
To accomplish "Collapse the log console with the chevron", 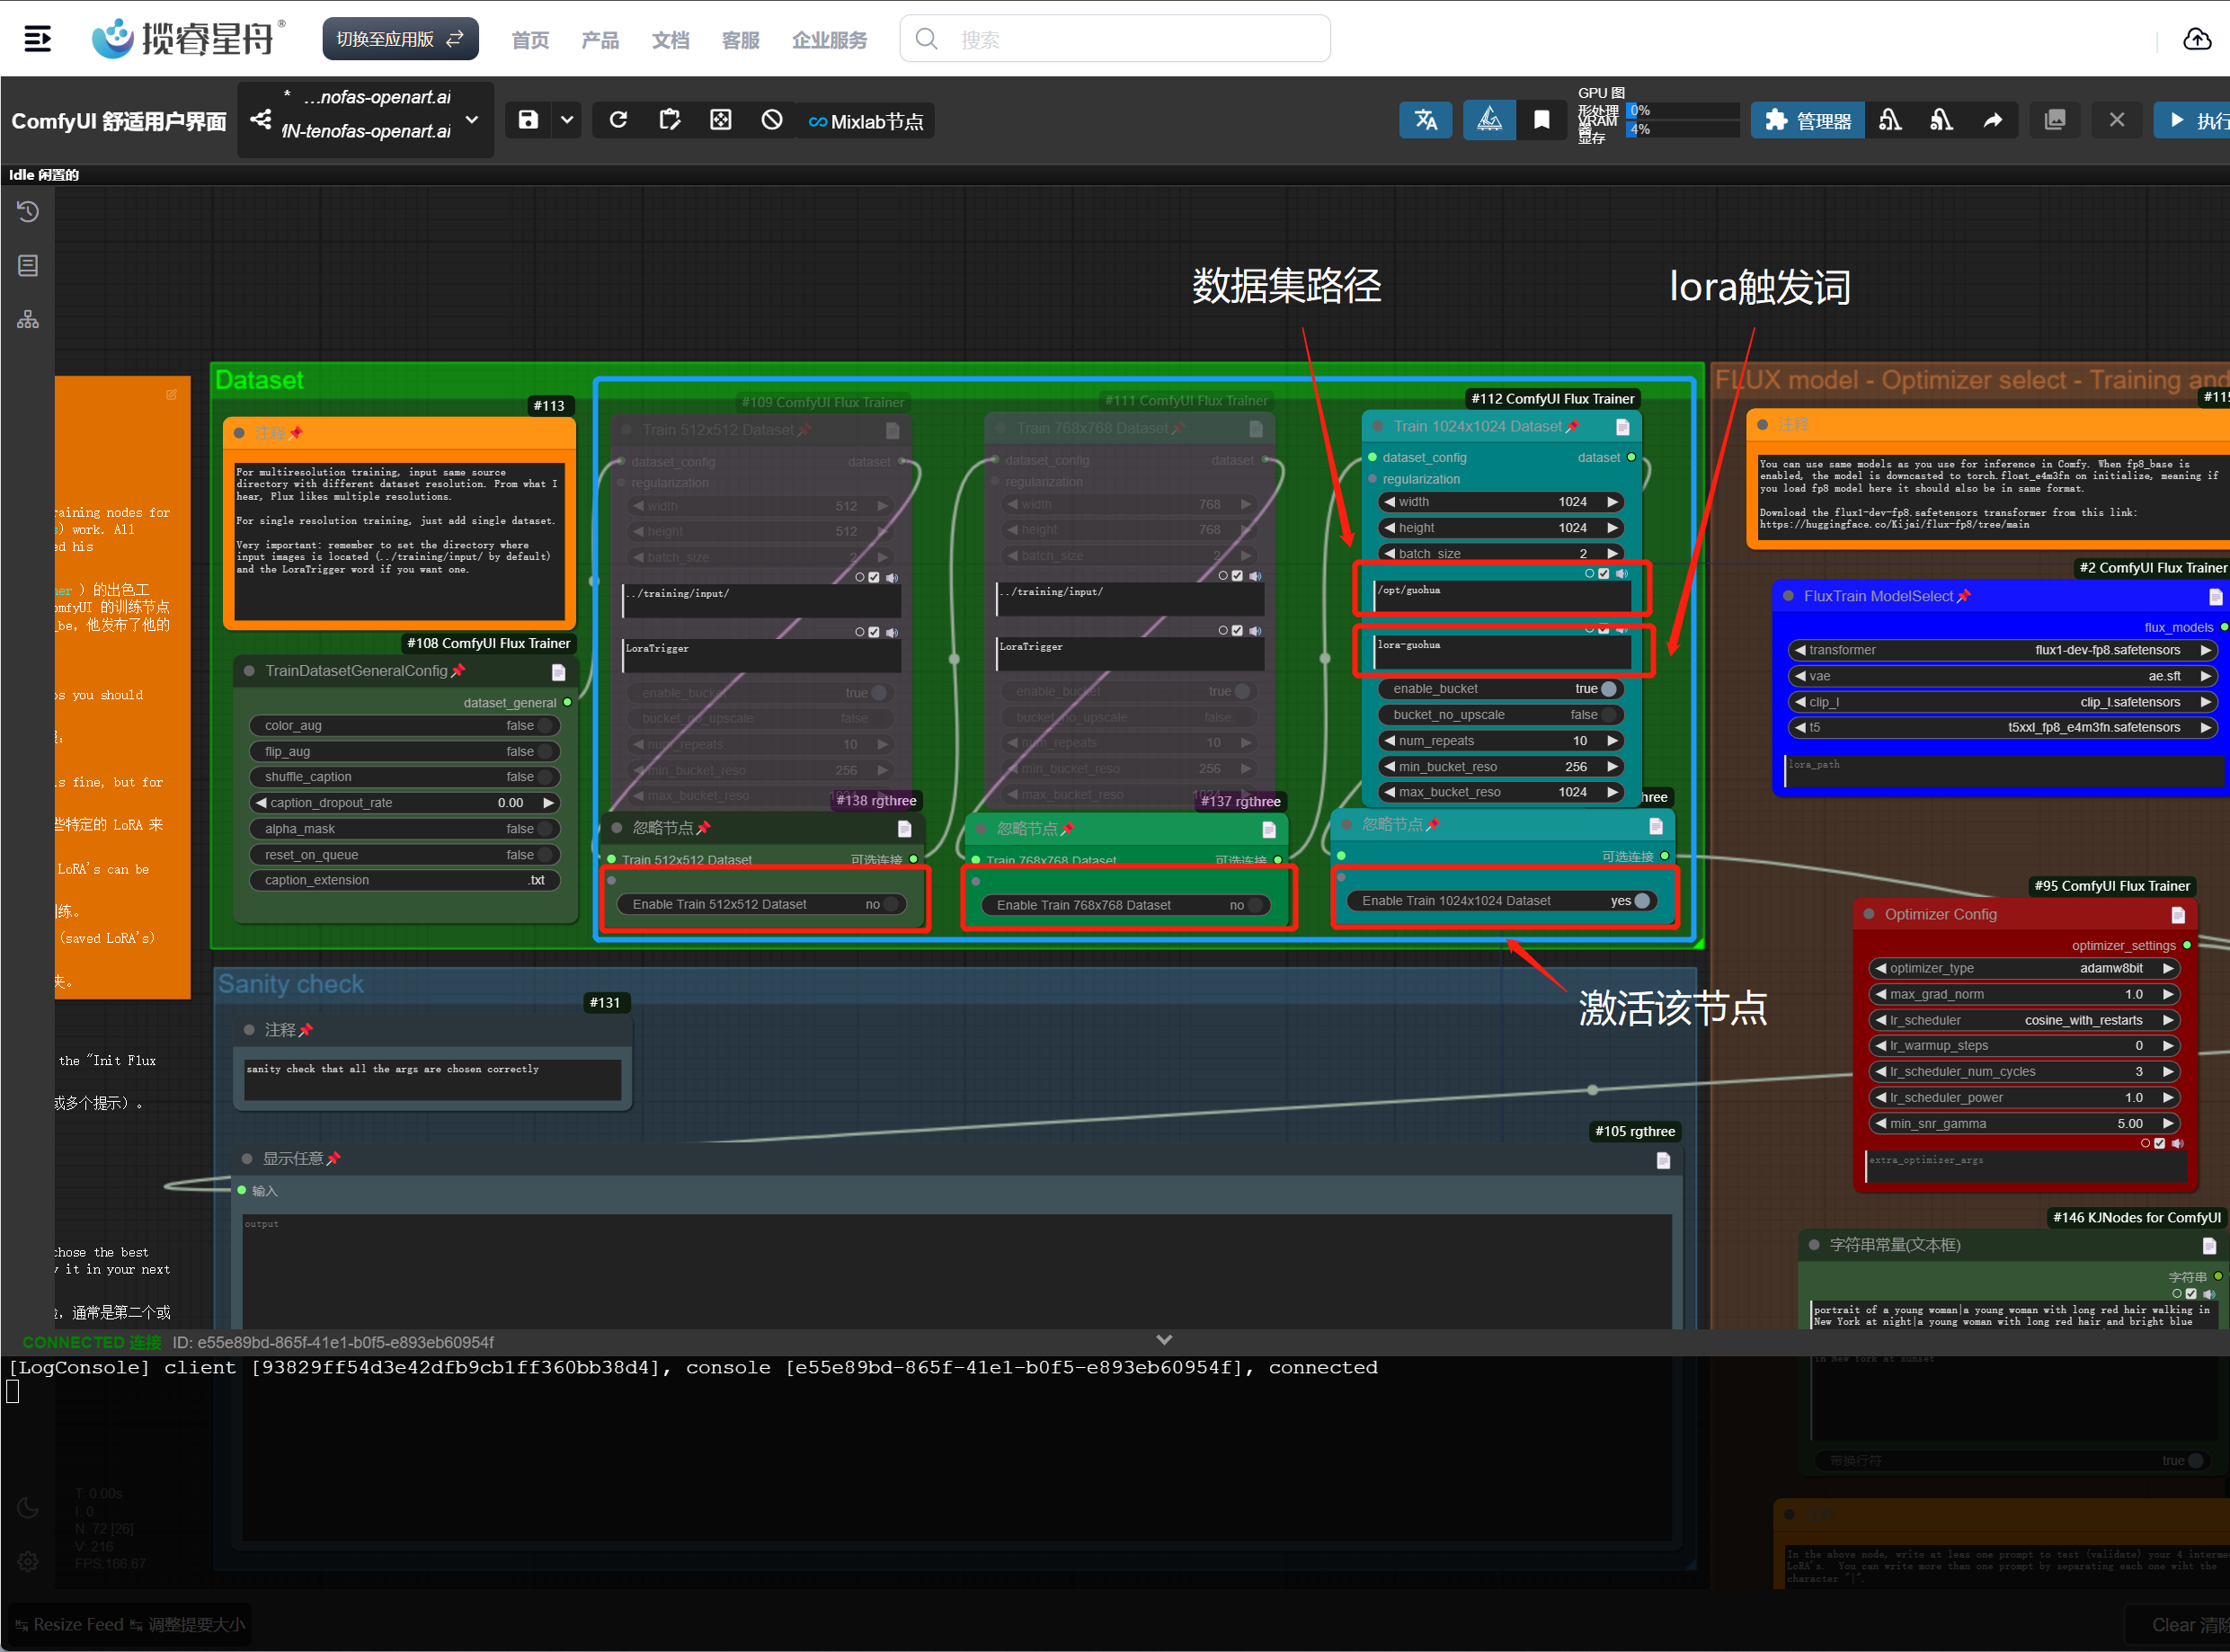I will [x=1164, y=1340].
